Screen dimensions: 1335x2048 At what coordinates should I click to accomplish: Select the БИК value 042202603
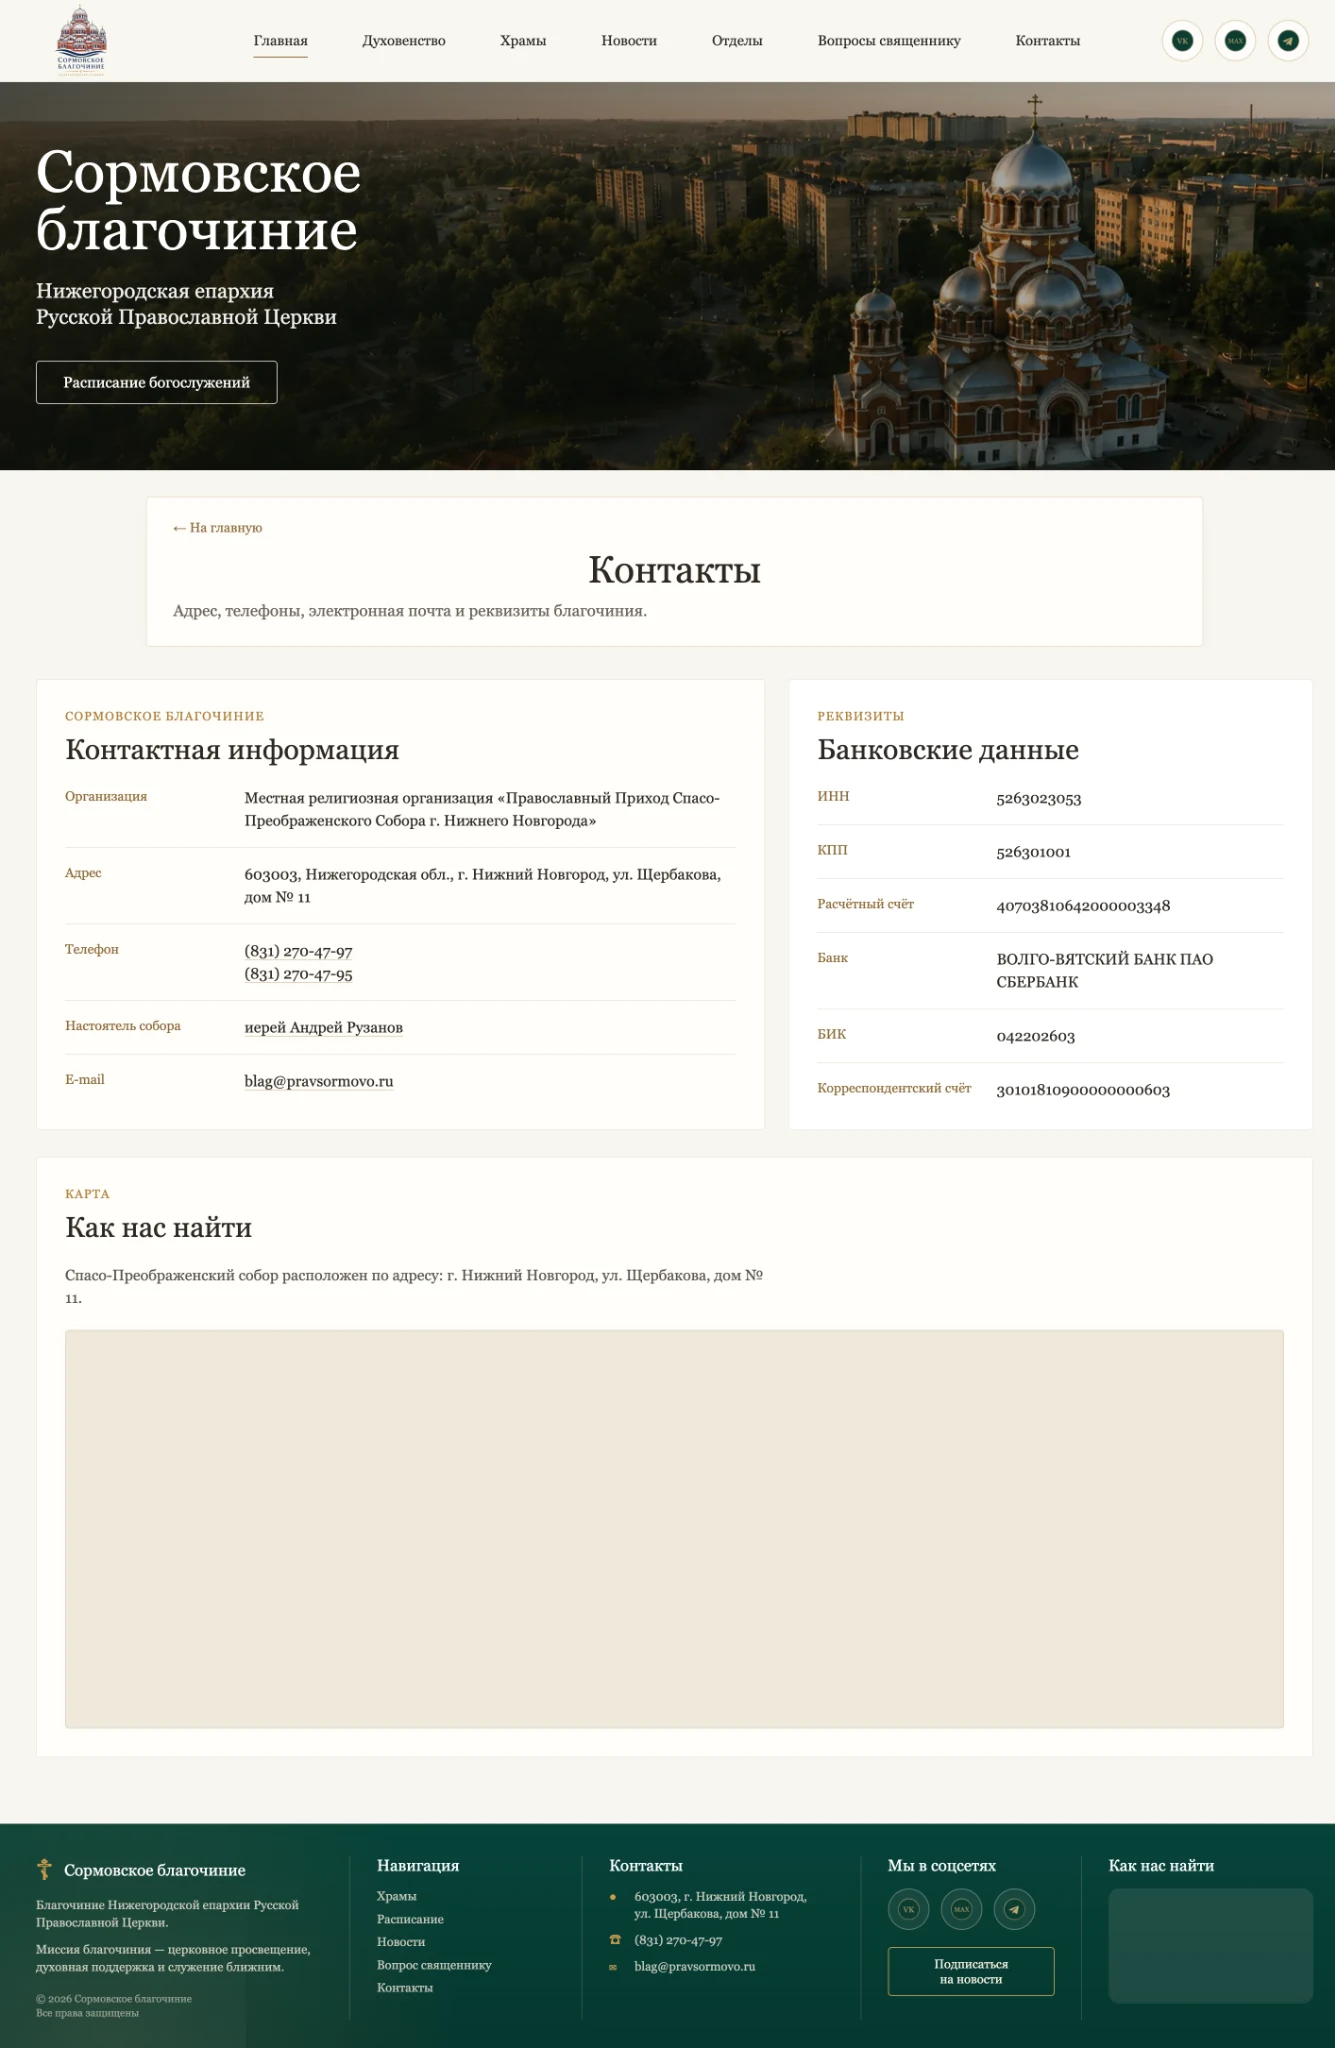click(1035, 1037)
